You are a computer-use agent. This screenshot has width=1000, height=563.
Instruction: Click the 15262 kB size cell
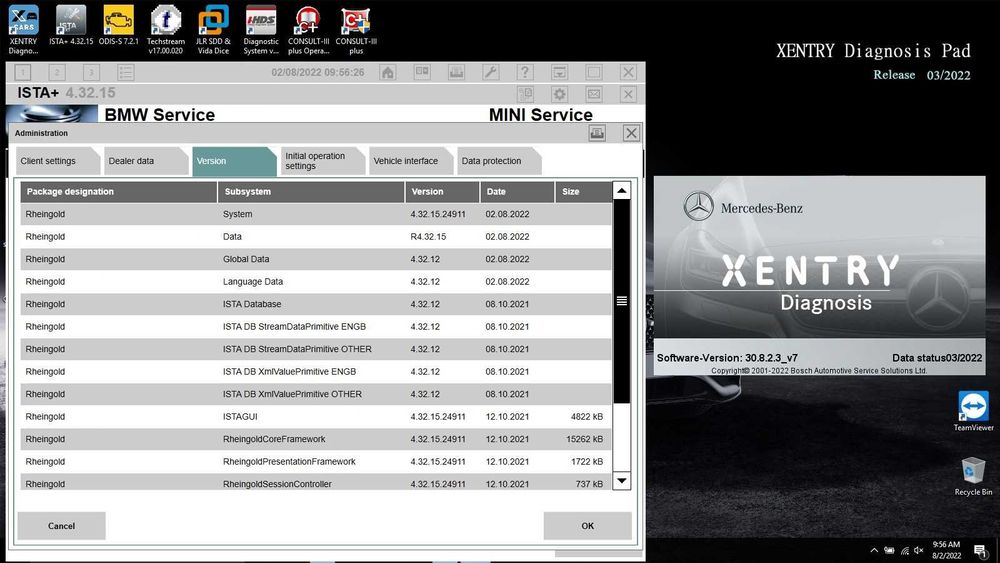coord(584,439)
